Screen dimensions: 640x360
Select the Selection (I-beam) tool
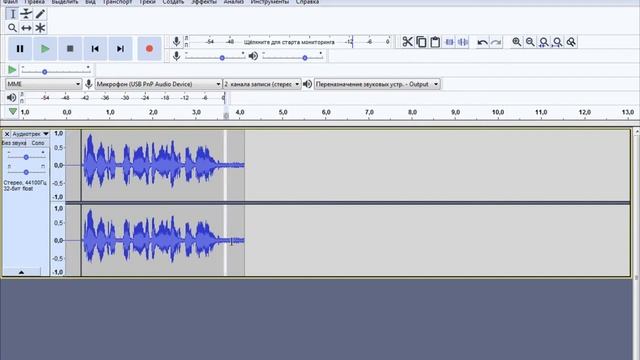click(12, 14)
